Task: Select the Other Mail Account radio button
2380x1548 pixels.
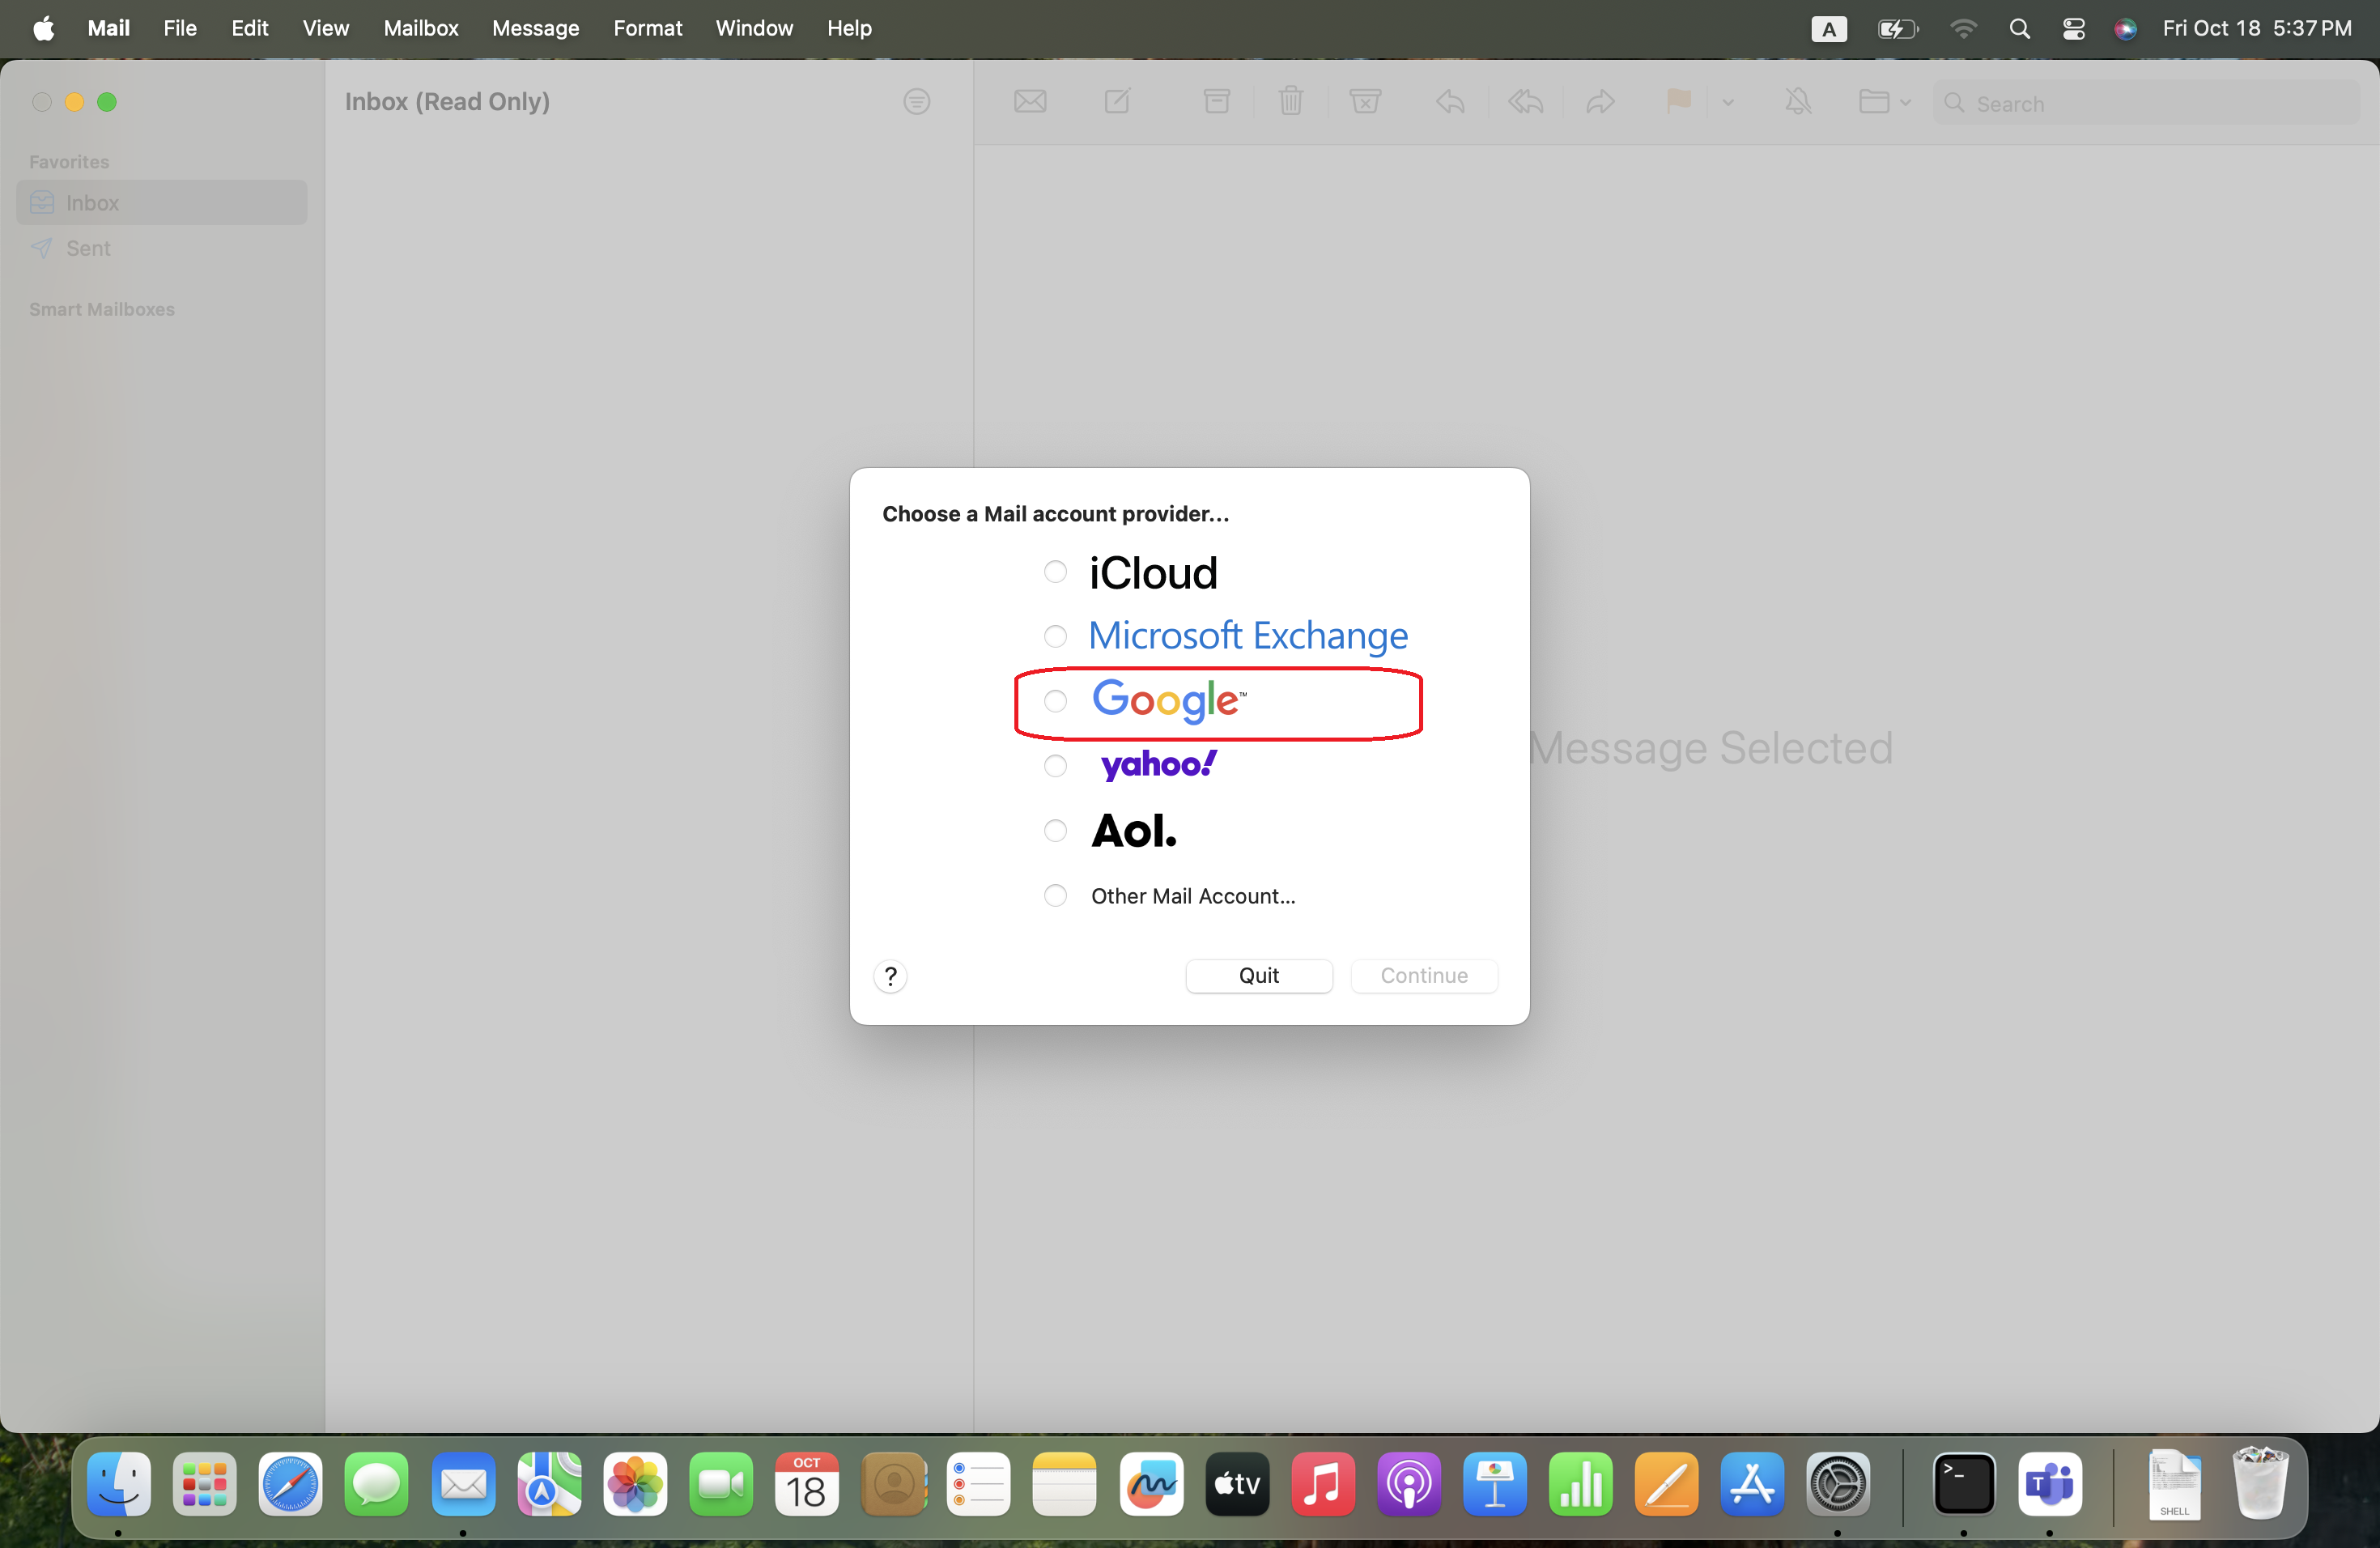Action: point(1055,895)
